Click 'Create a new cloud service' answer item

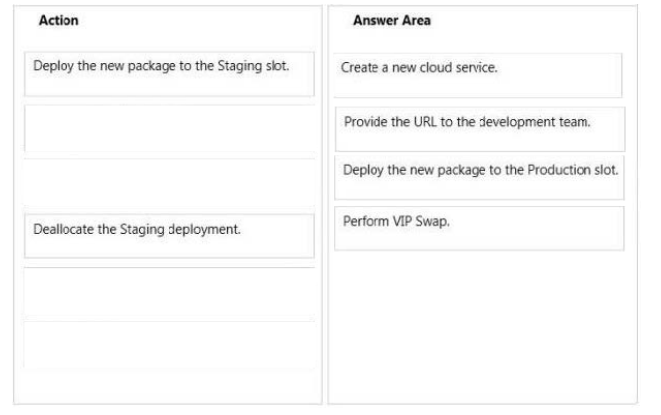click(x=478, y=75)
